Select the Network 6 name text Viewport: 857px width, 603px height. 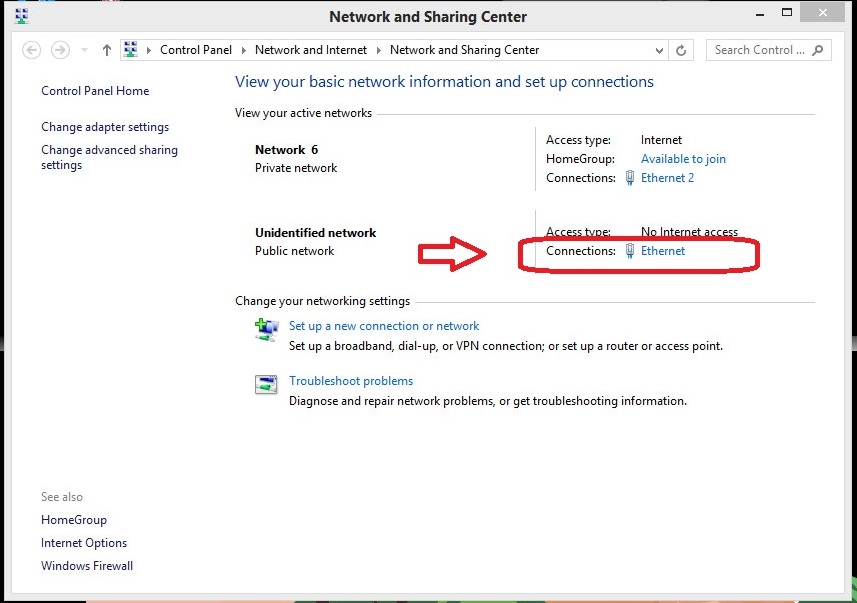pos(286,150)
